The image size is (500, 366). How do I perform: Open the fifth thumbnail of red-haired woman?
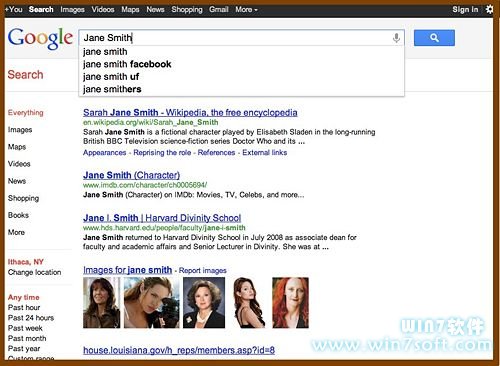pos(290,303)
